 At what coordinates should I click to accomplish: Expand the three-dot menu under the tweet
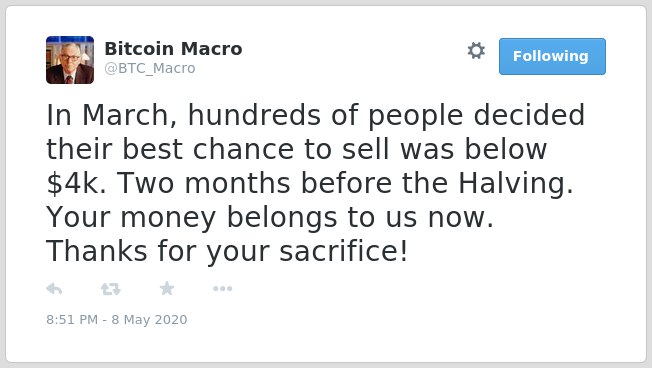tap(222, 289)
